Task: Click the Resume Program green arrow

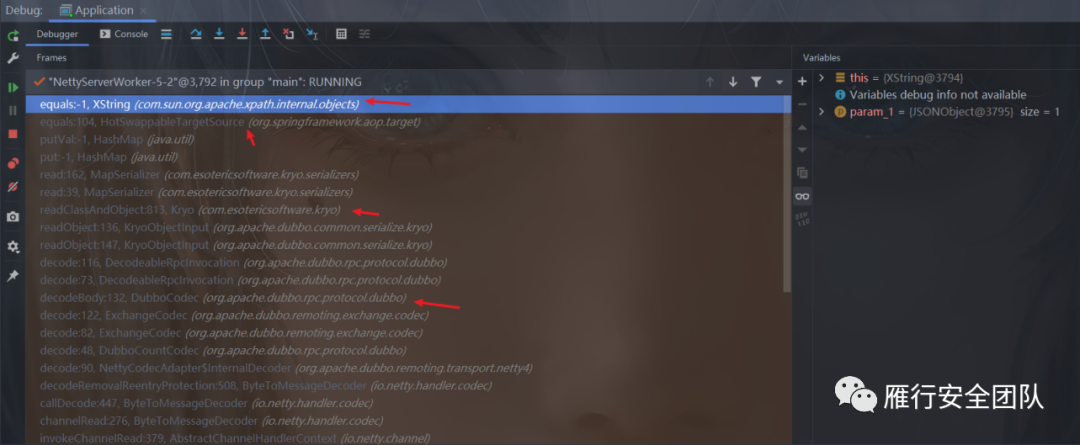Action: click(12, 87)
